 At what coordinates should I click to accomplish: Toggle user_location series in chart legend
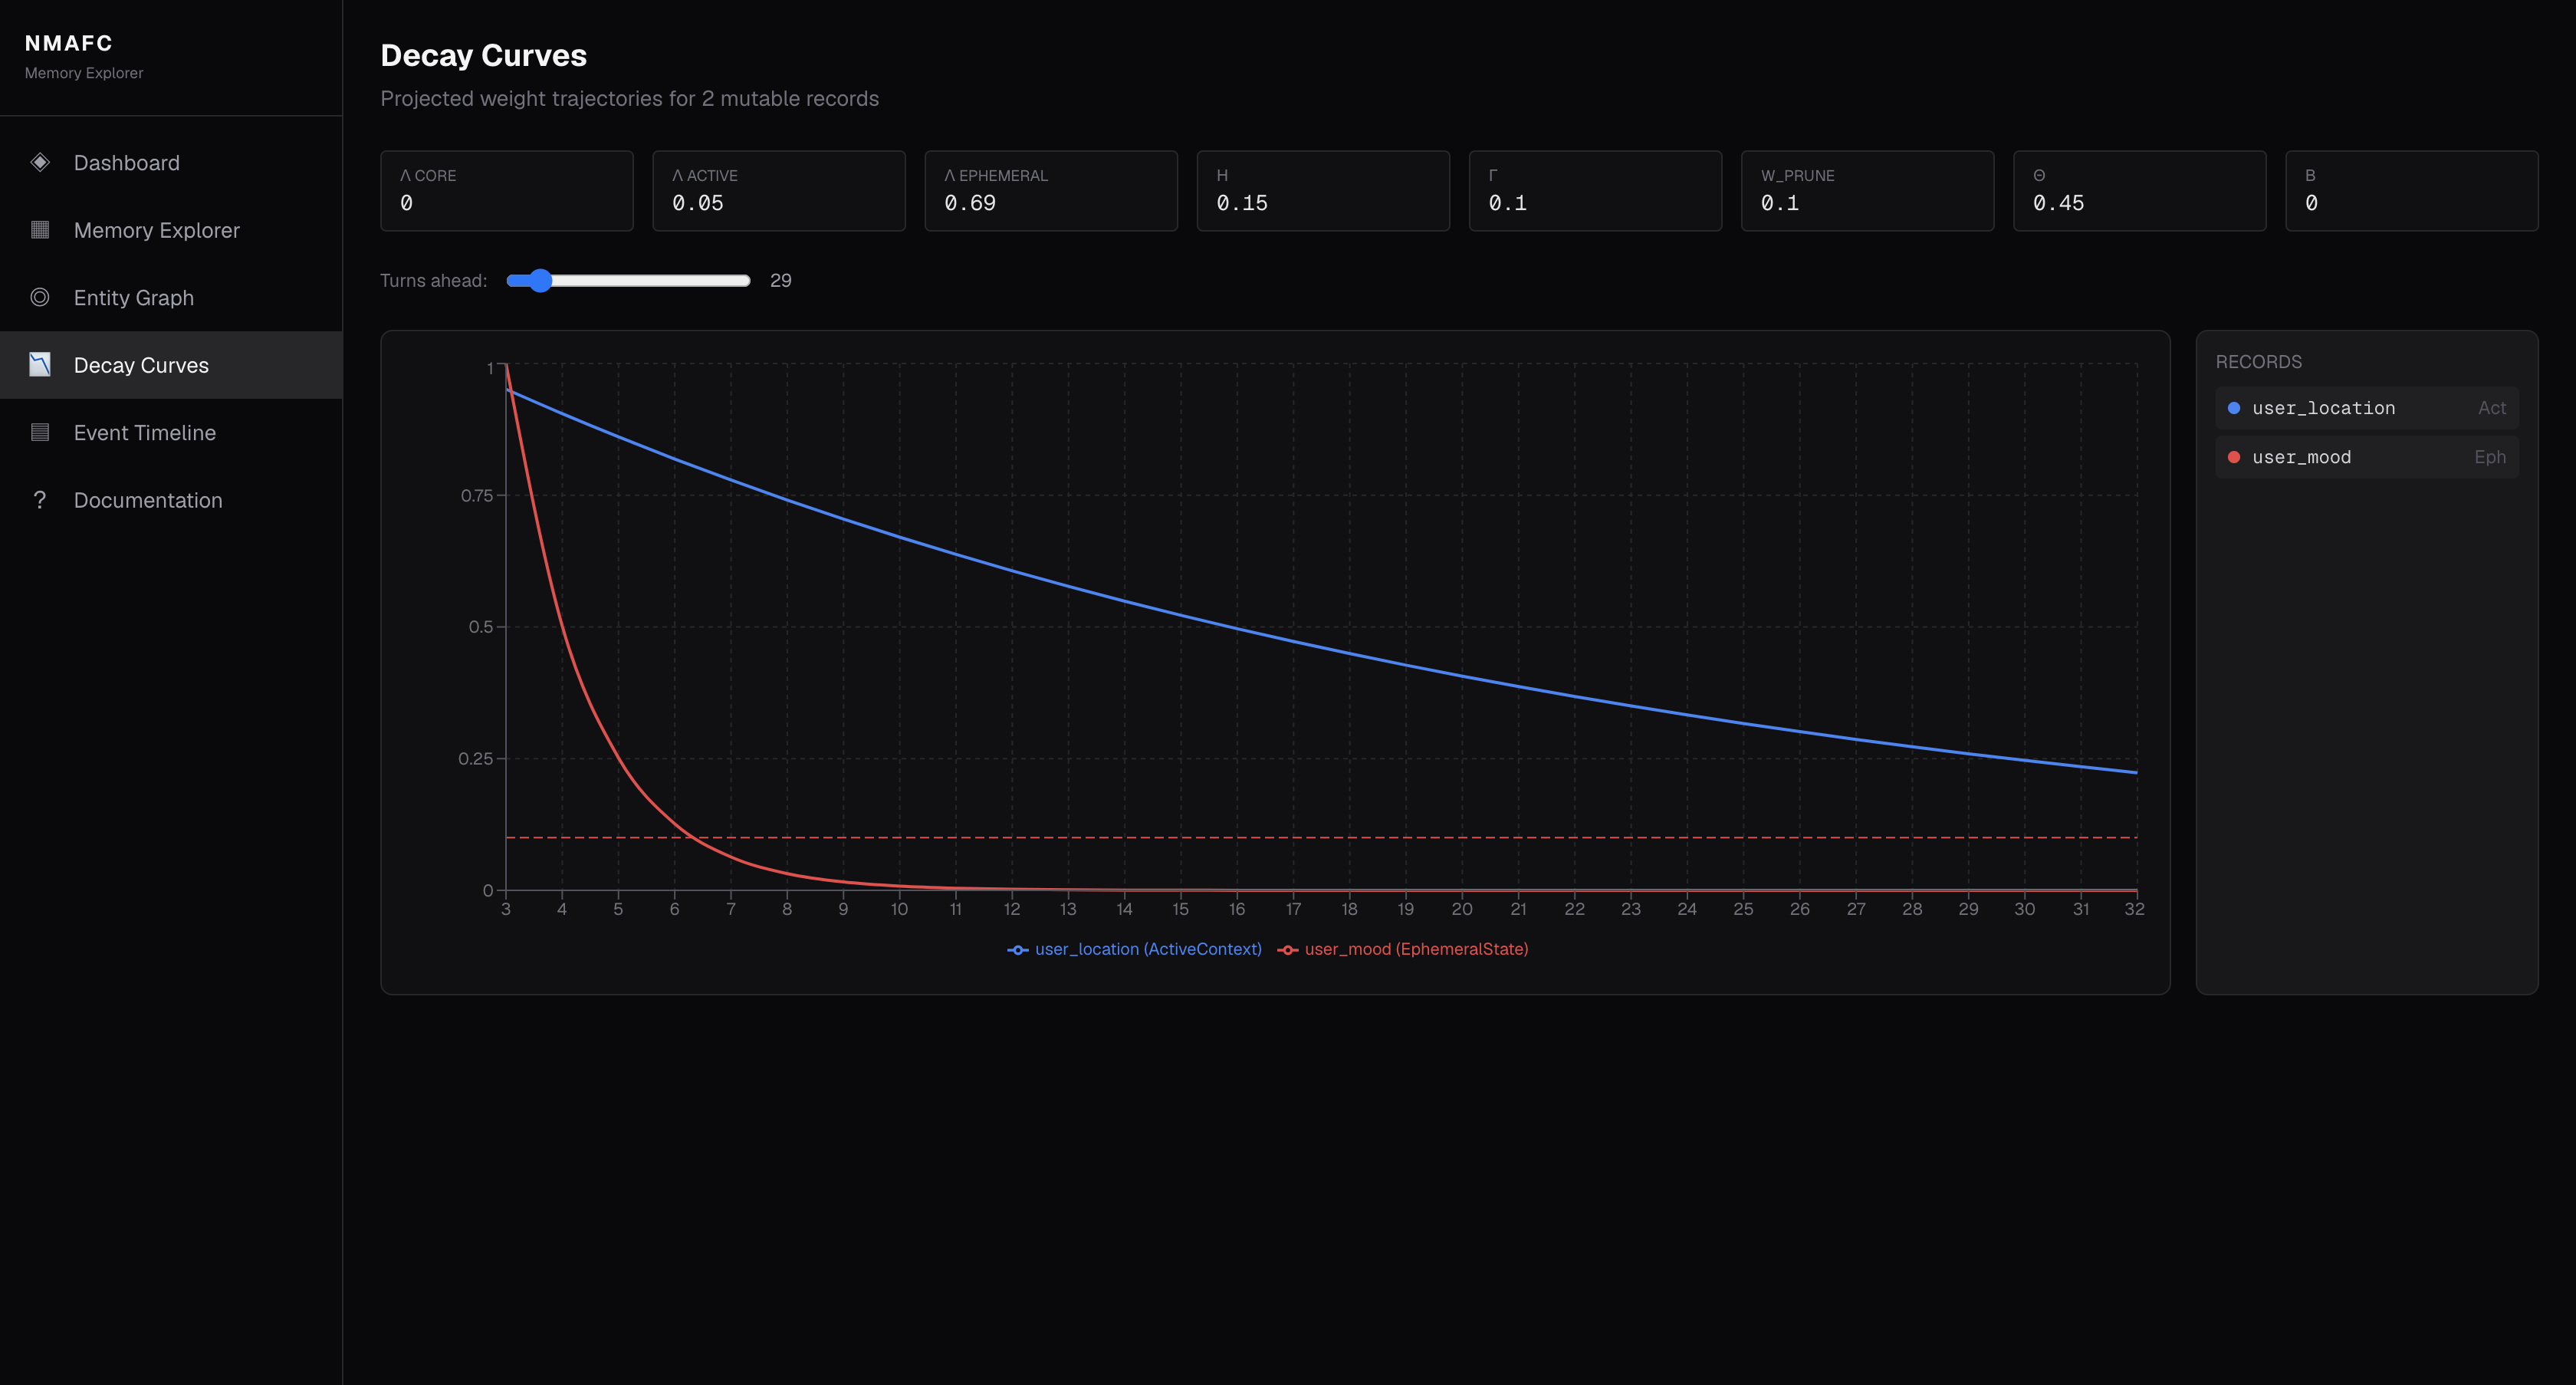(x=1134, y=949)
